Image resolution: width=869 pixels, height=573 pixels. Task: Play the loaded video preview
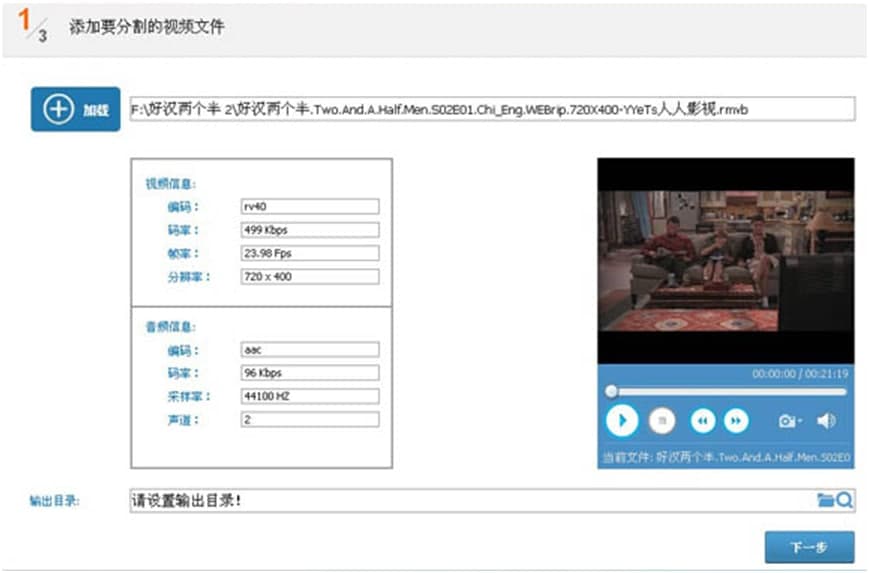[x=621, y=421]
